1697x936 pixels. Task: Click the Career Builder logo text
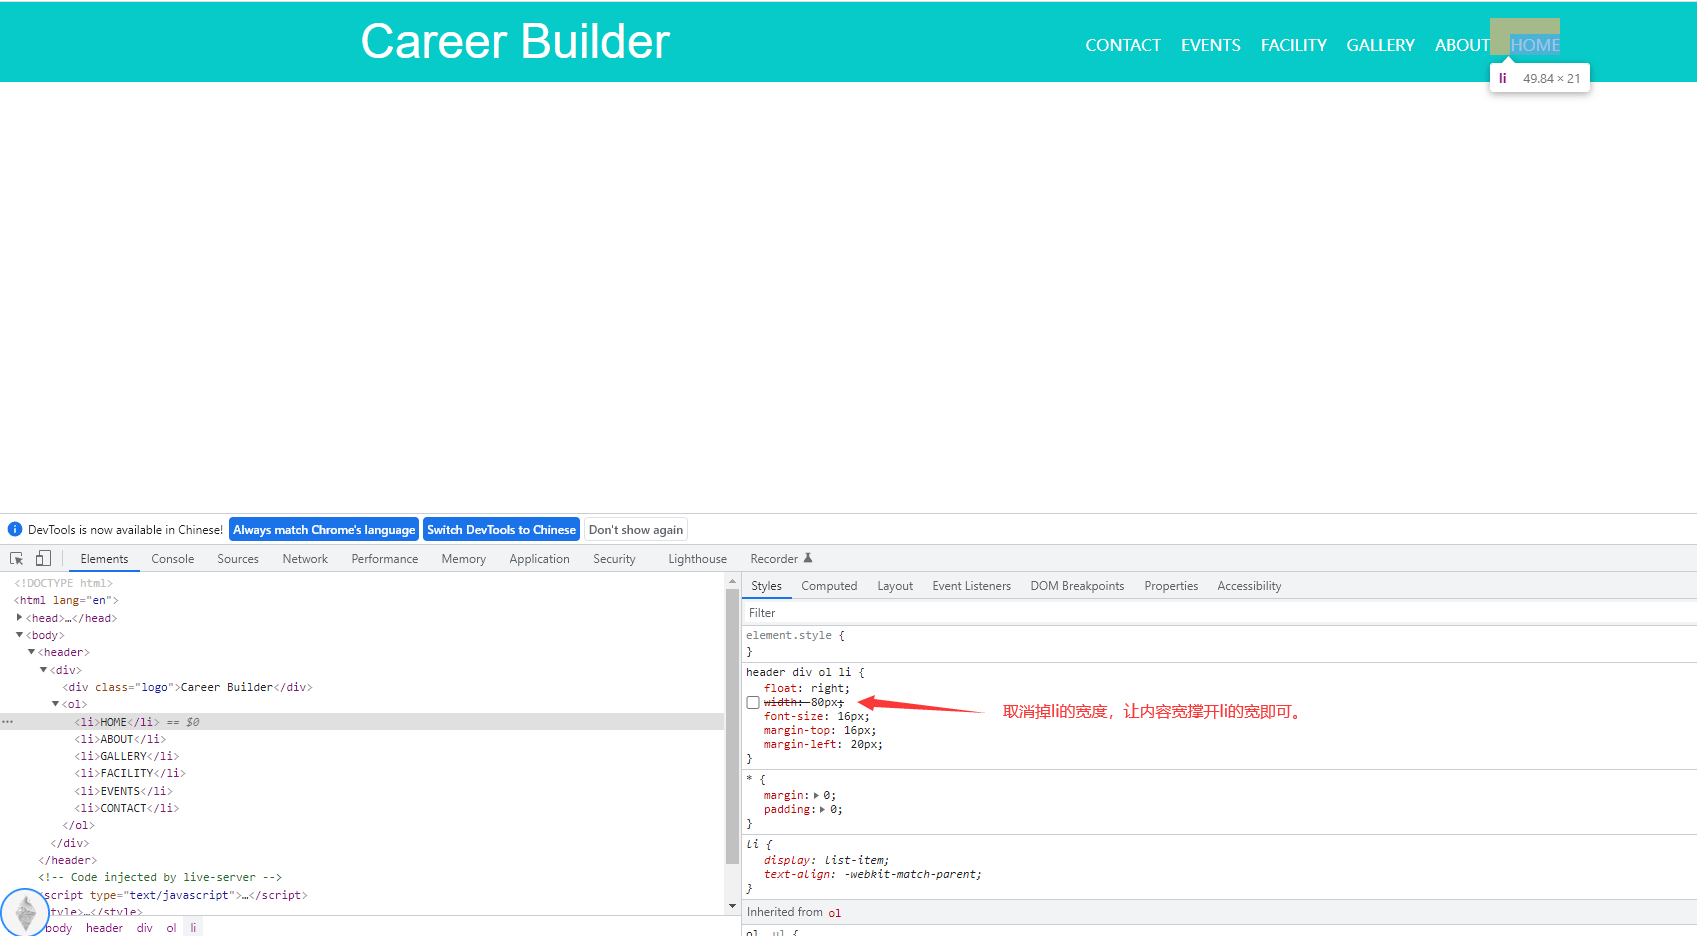[x=515, y=42]
